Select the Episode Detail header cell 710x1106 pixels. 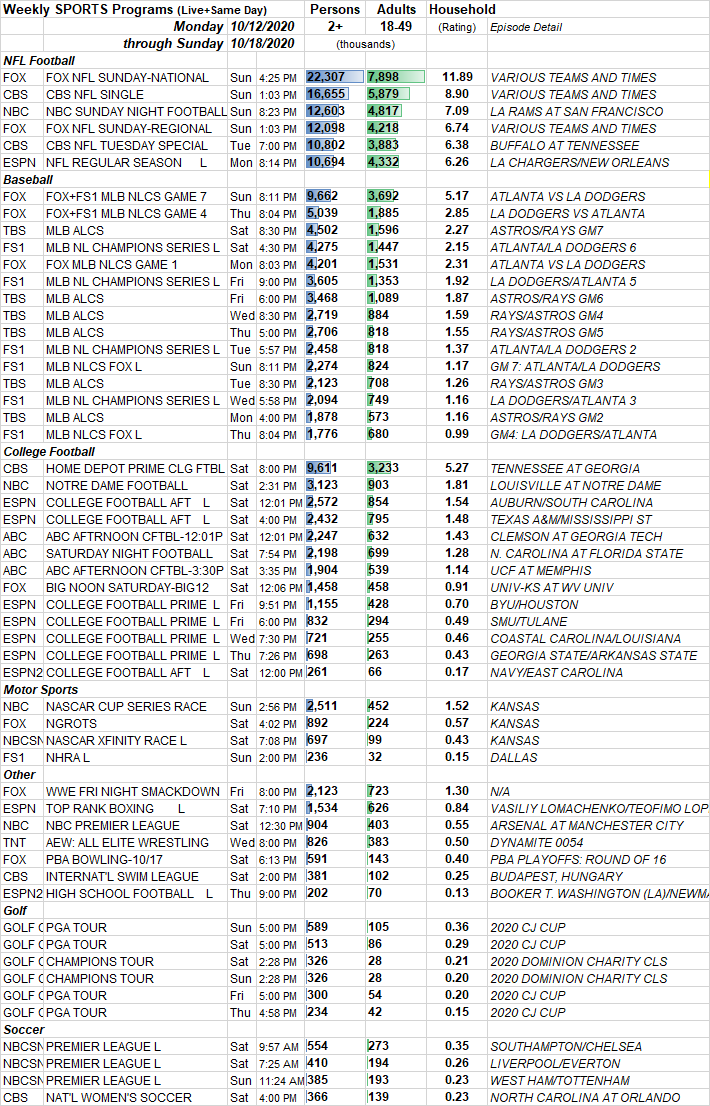(526, 27)
